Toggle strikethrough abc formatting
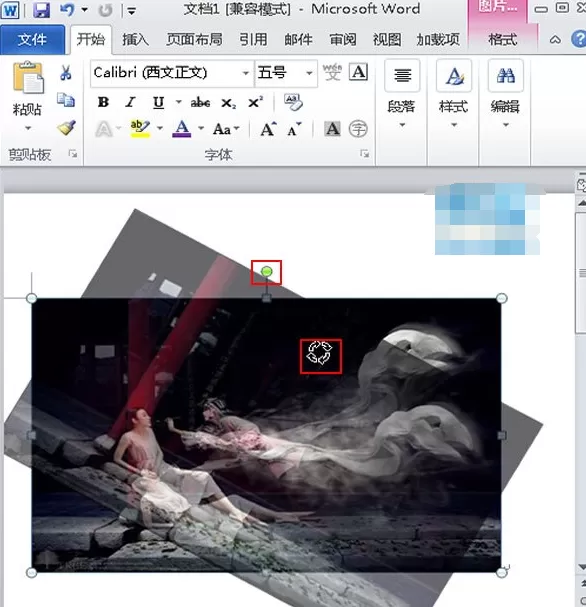The width and height of the screenshot is (586, 607). coord(200,102)
